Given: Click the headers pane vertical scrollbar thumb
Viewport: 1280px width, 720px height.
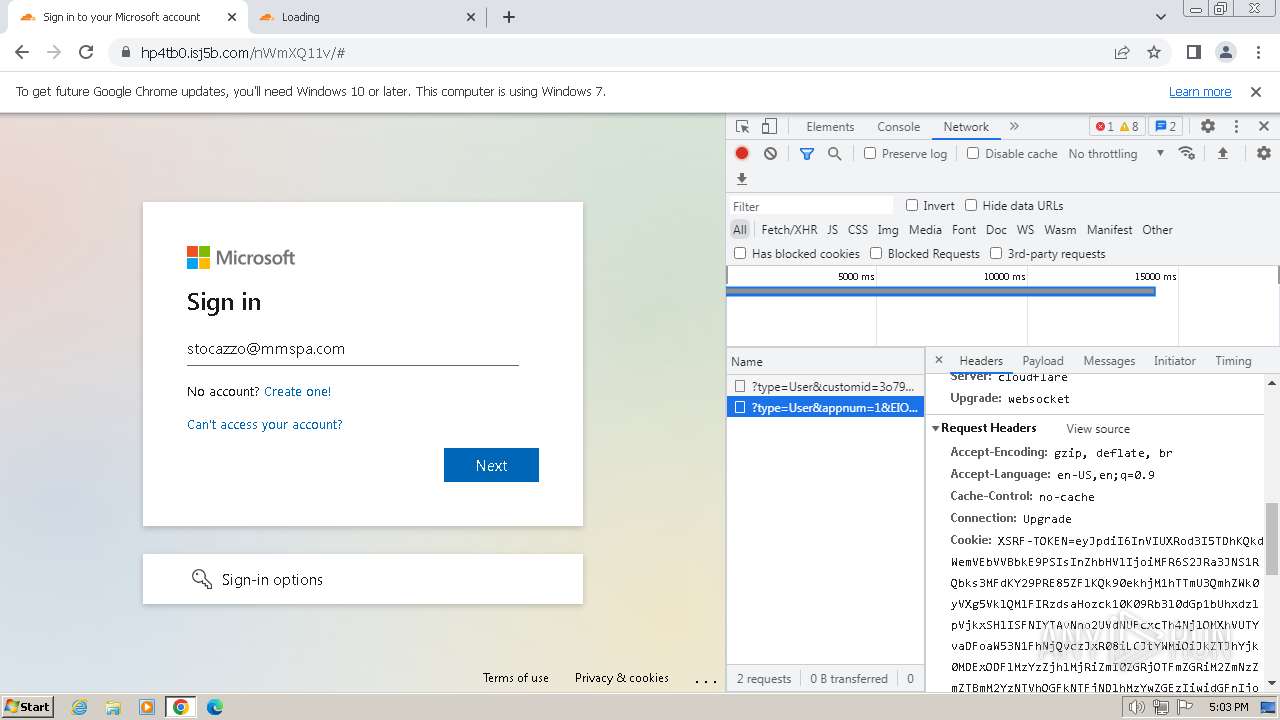Looking at the screenshot, I should (x=1272, y=539).
